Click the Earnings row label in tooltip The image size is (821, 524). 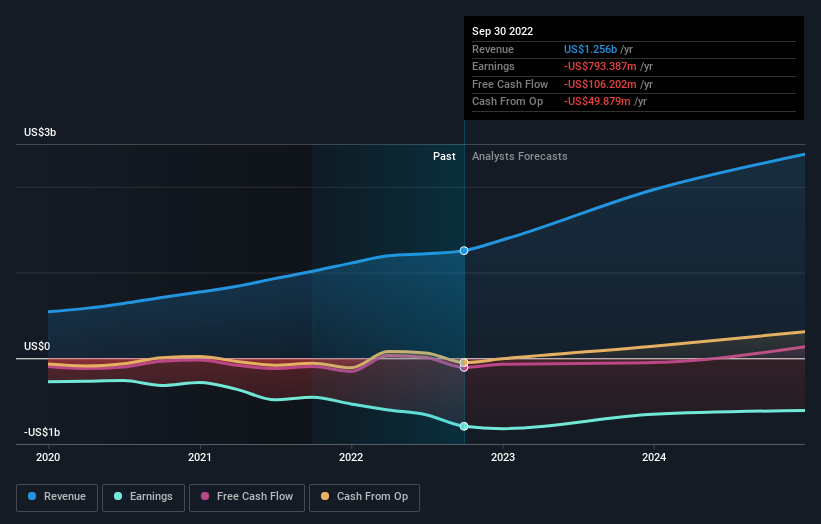(493, 66)
